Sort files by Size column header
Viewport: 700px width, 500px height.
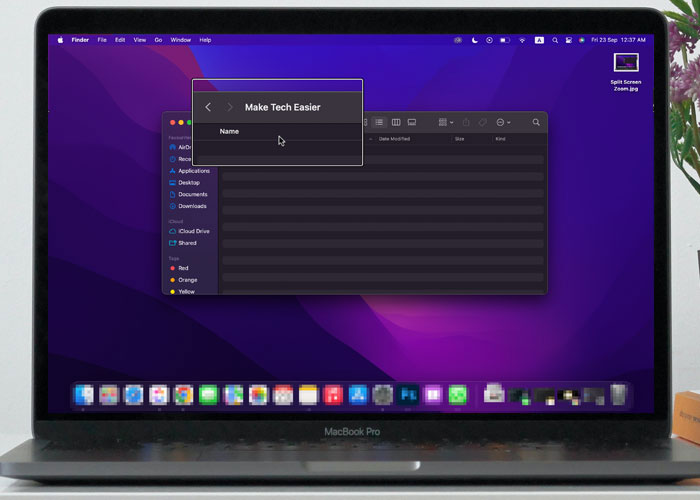[459, 139]
